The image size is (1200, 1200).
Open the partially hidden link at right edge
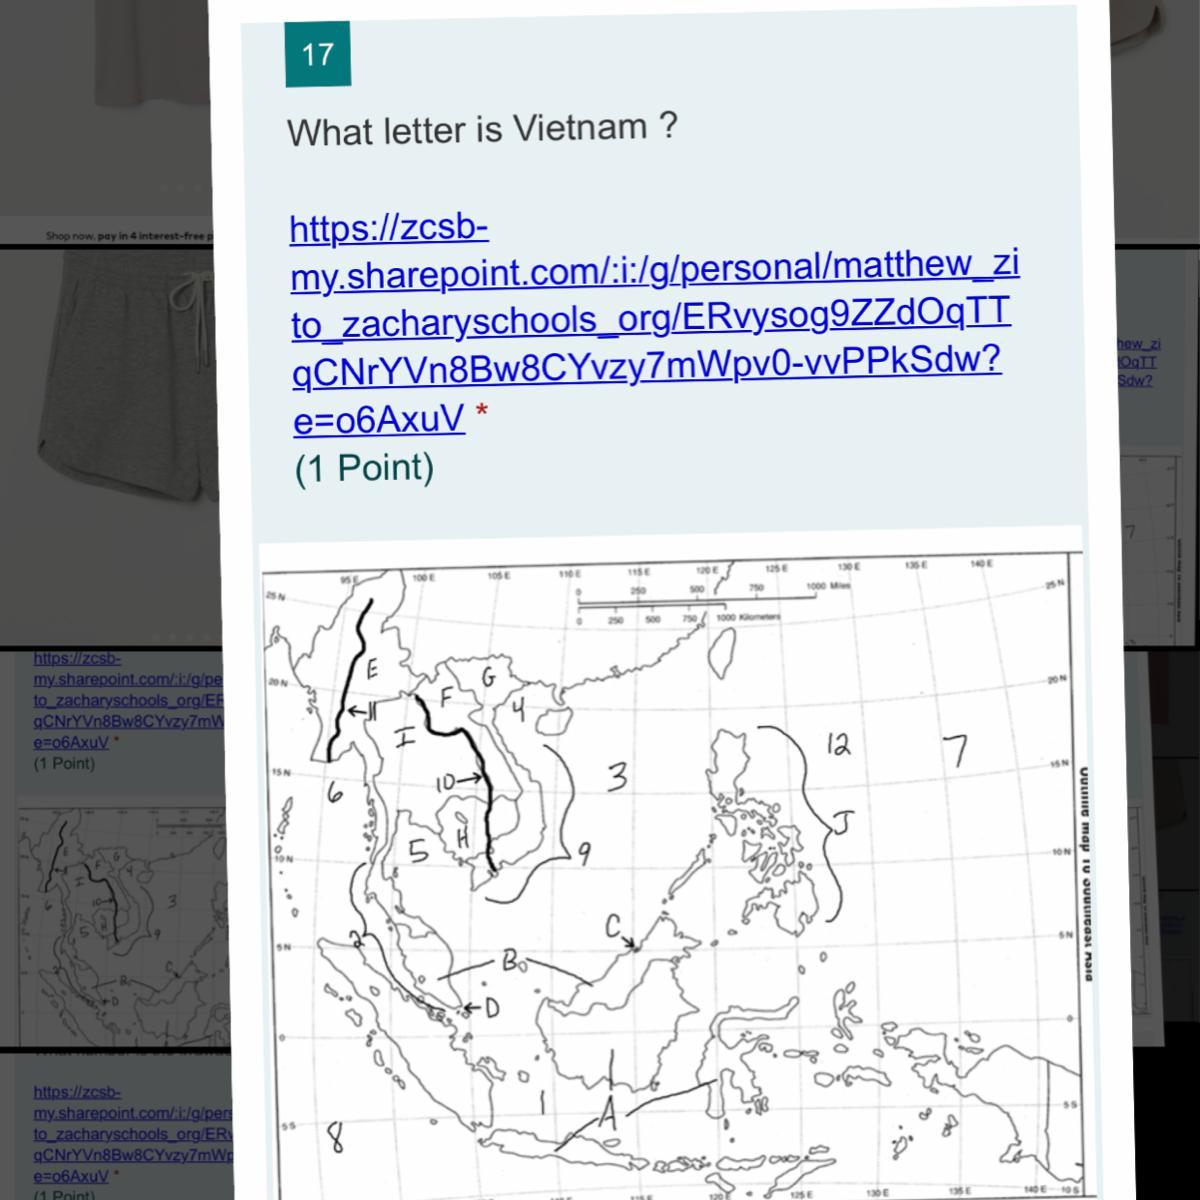(1137, 361)
